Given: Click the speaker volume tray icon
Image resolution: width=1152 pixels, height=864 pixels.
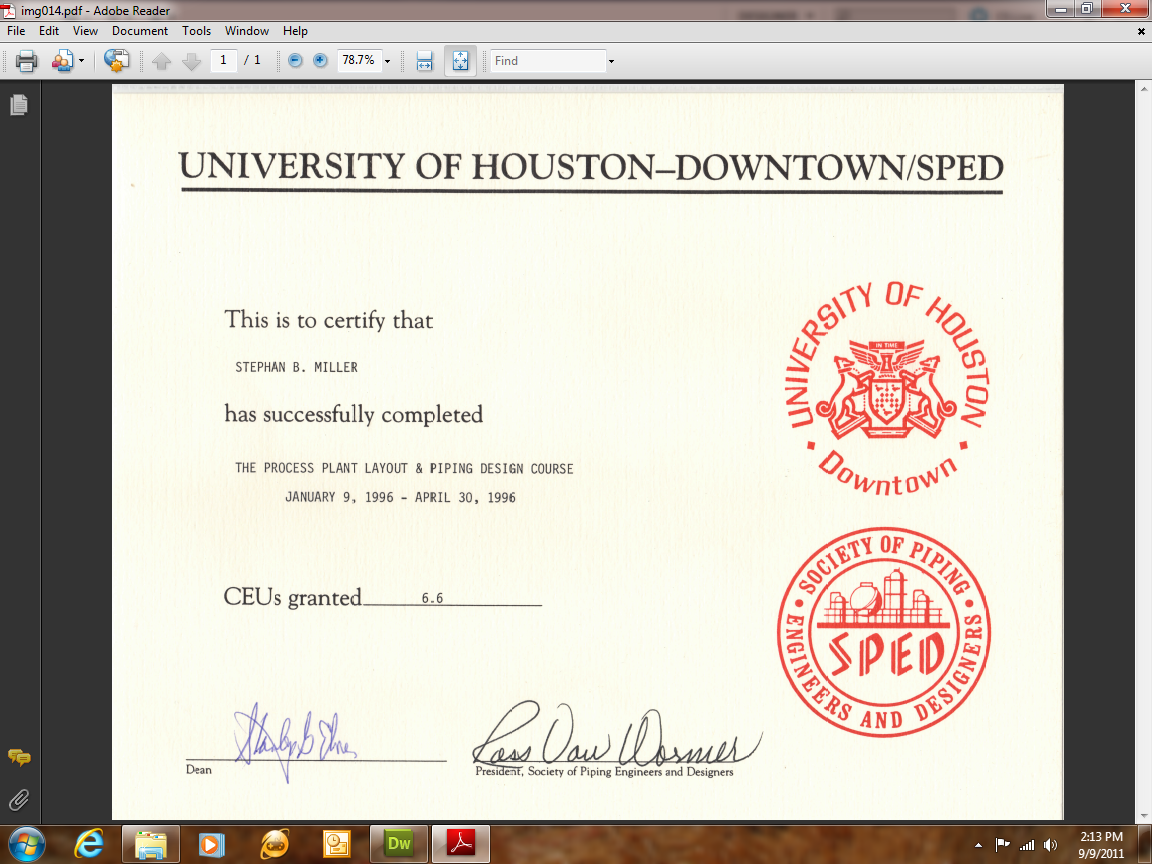Looking at the screenshot, I should (x=1050, y=845).
